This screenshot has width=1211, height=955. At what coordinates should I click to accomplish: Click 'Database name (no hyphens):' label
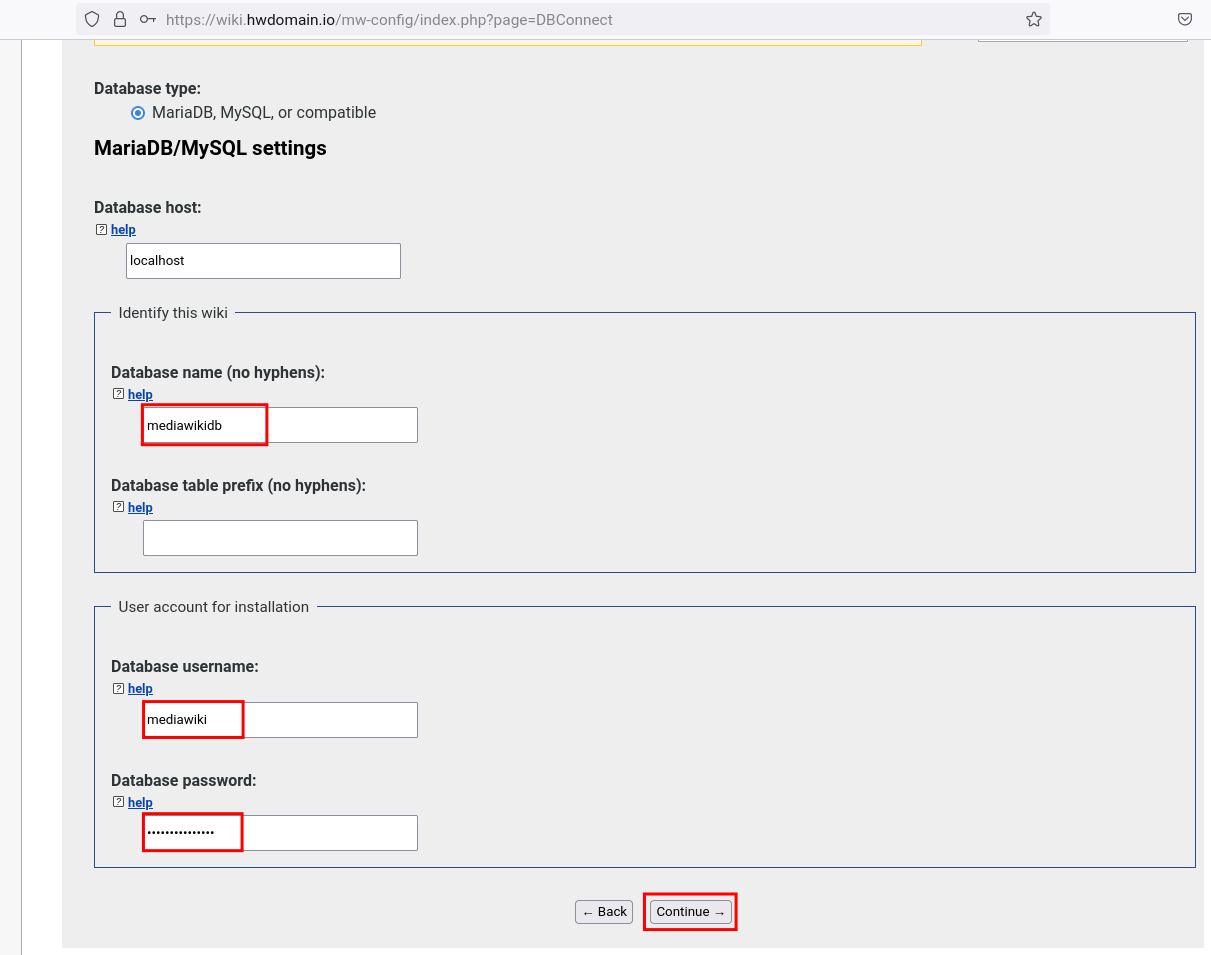coord(218,372)
